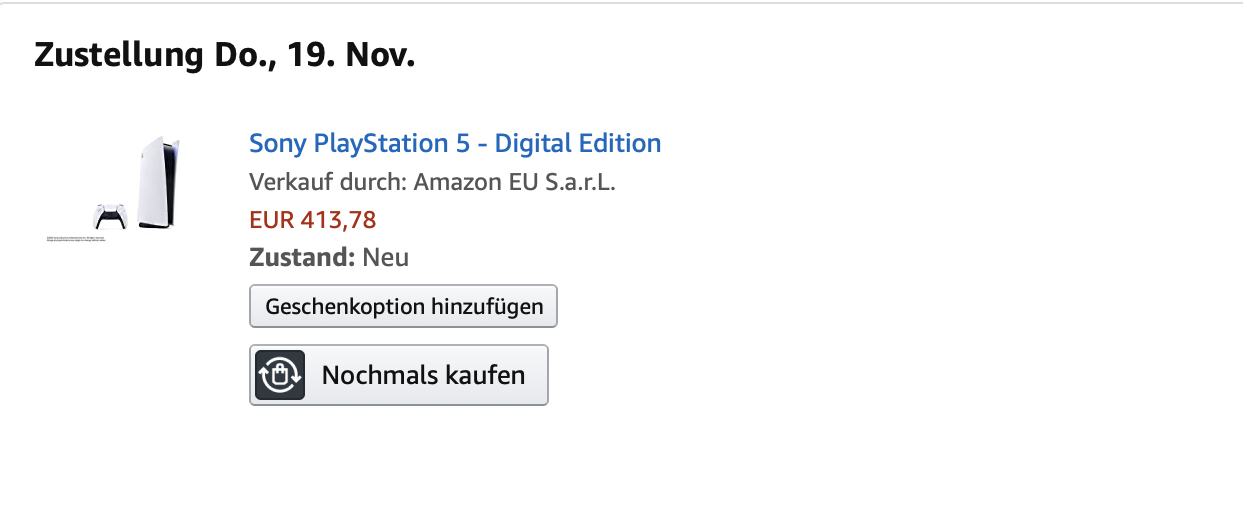This screenshot has width=1243, height=510.
Task: Click the DualSense controller in product image
Action: (109, 216)
